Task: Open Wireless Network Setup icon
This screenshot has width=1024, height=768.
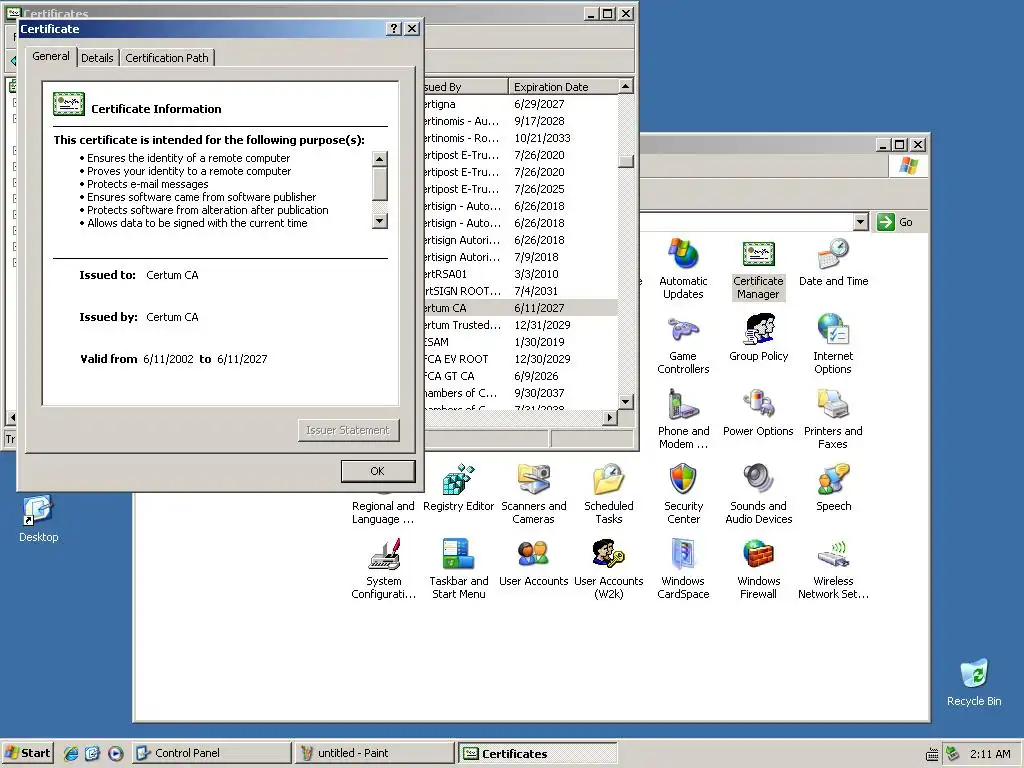Action: [833, 569]
